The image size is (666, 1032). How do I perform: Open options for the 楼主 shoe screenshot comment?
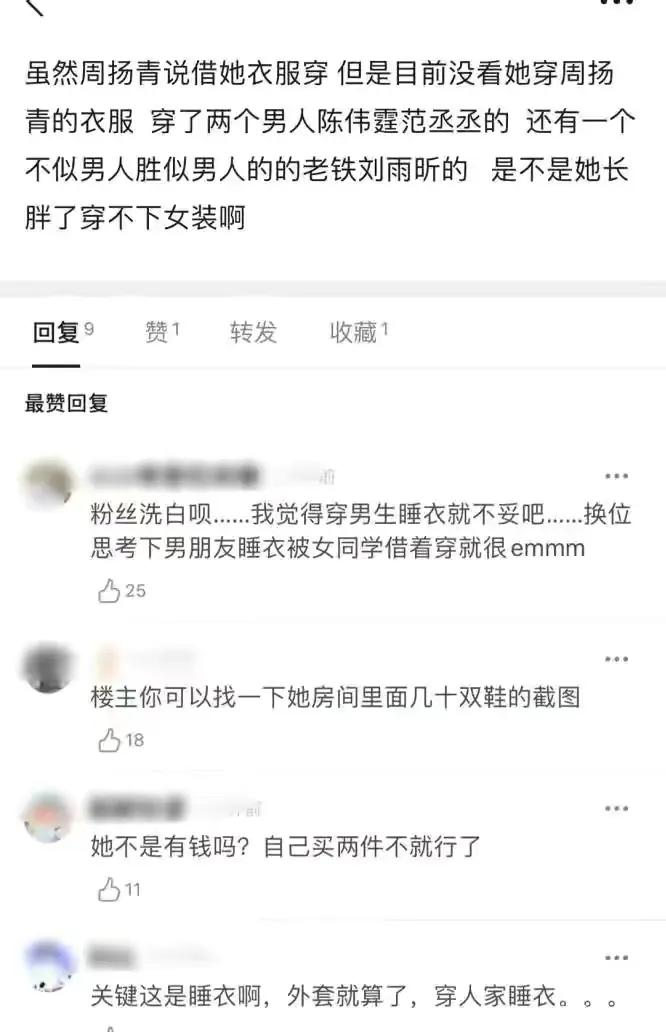click(617, 659)
